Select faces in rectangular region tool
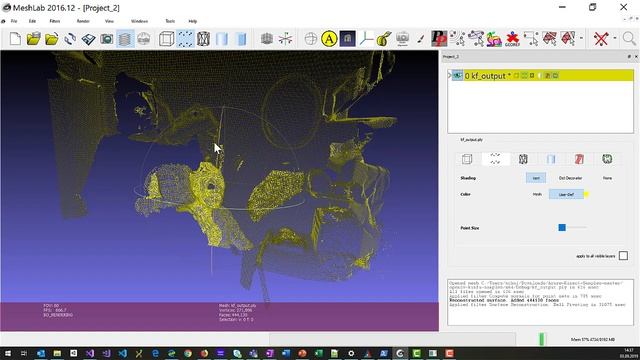 coord(549,39)
